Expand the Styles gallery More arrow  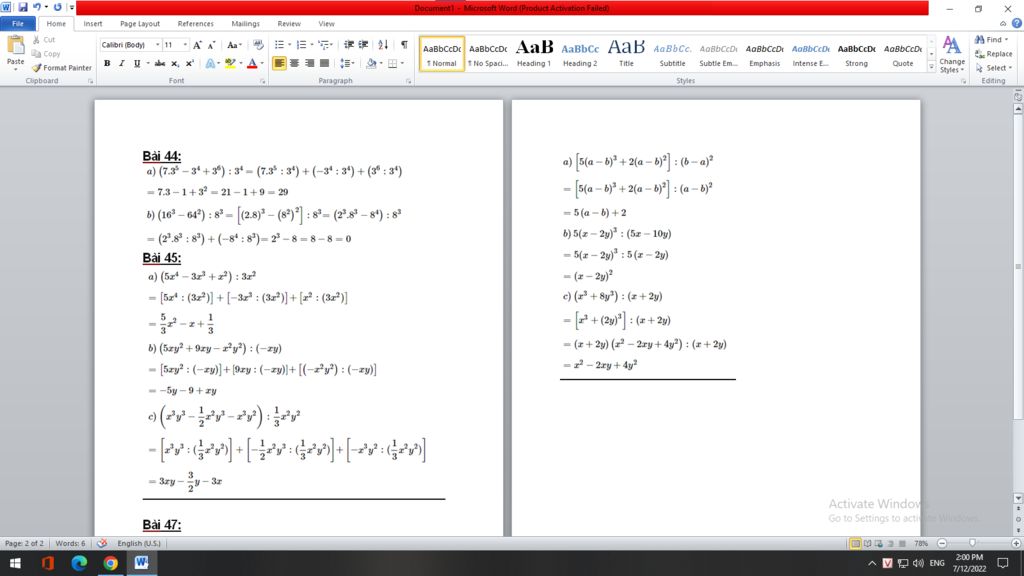931,67
